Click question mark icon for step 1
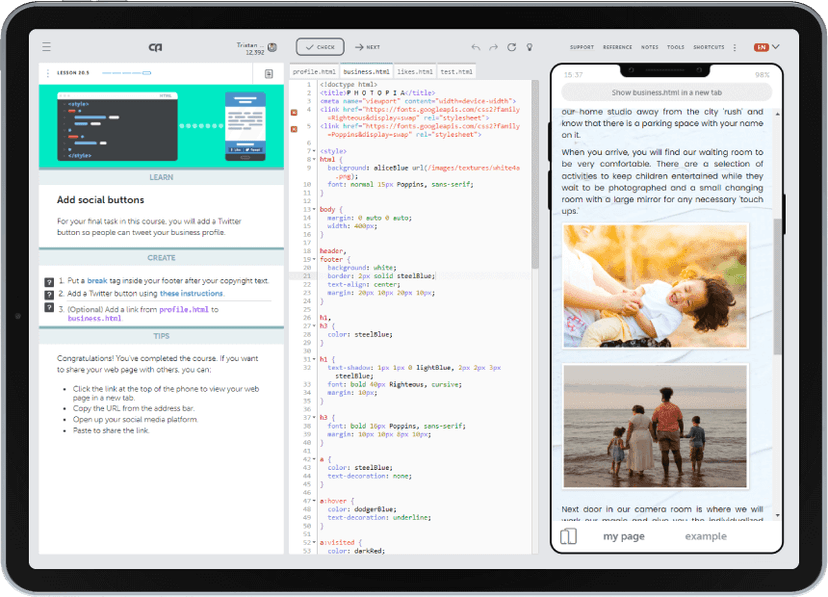The image size is (828, 597). tap(49, 282)
